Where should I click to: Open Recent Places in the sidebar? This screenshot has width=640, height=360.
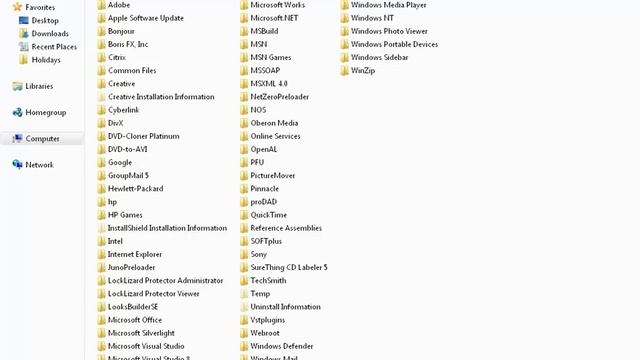tap(54, 47)
